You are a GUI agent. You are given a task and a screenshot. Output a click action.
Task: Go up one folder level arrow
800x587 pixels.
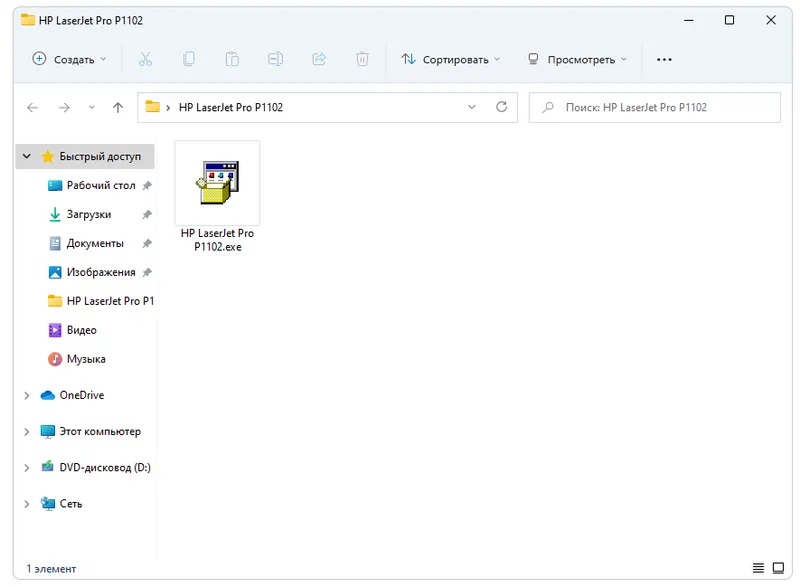point(118,108)
